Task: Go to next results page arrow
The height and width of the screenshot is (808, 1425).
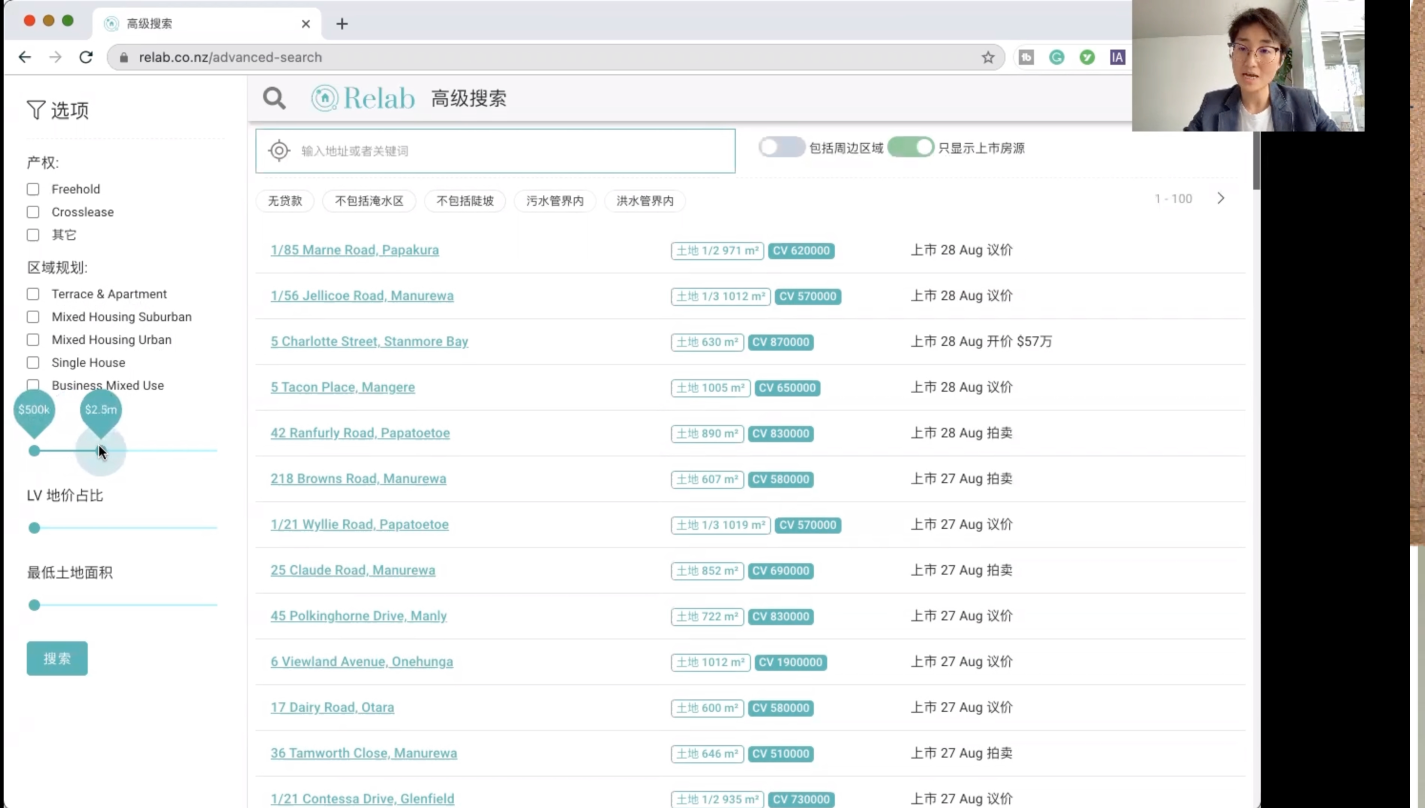Action: (1220, 199)
